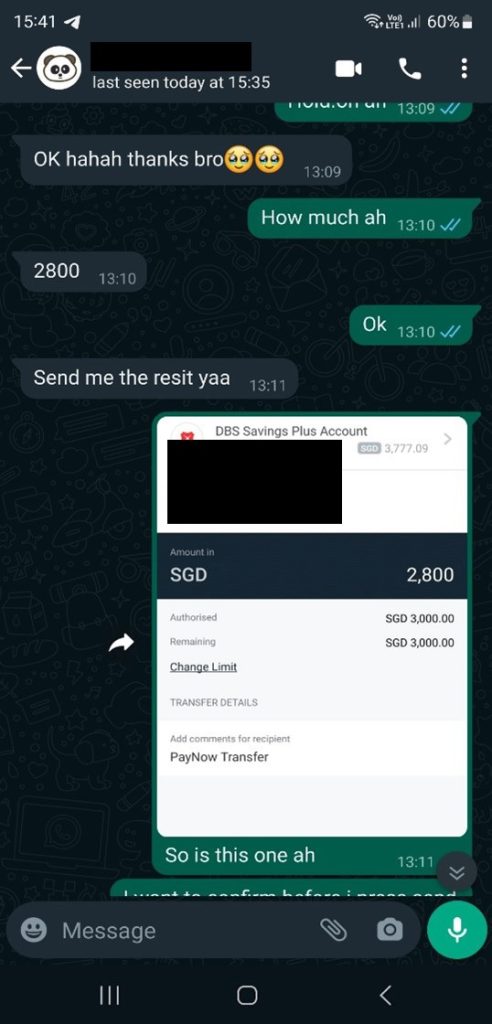Image resolution: width=492 pixels, height=1024 pixels.
Task: Tap the paperclip attach icon
Action: (x=333, y=930)
